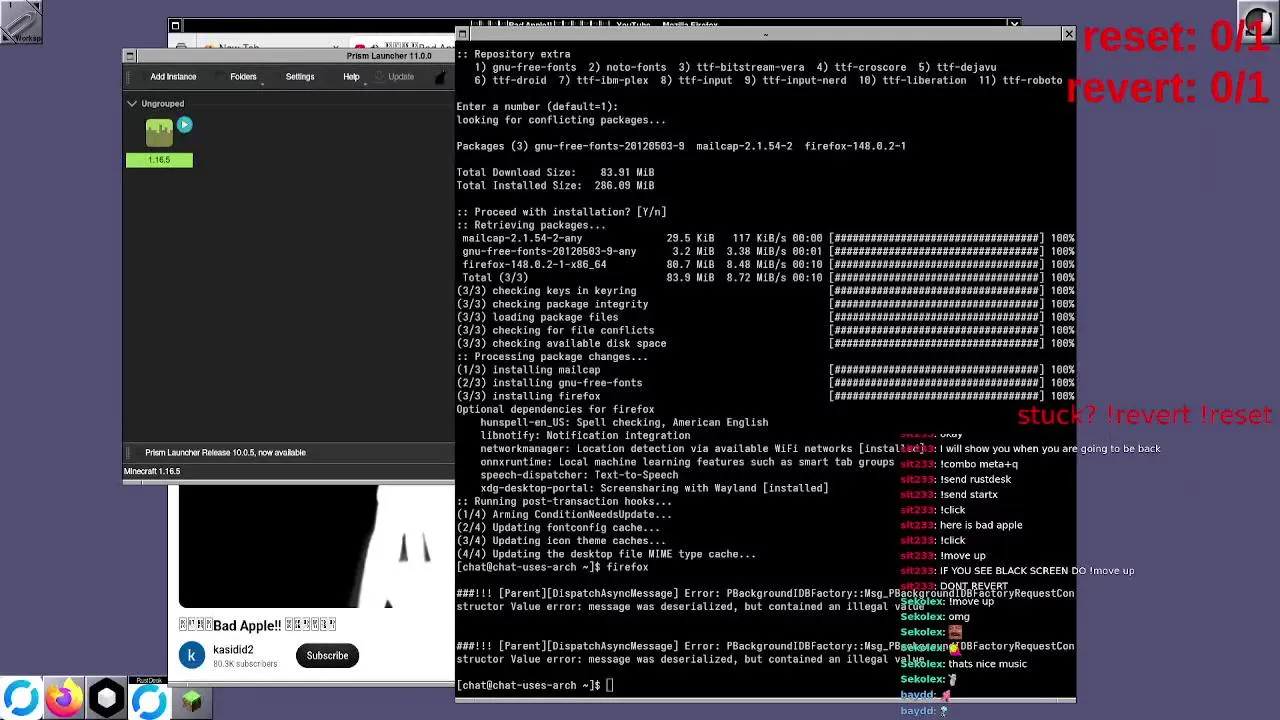The image size is (1280, 720).
Task: Open Prism Launcher Settings
Action: [x=300, y=77]
